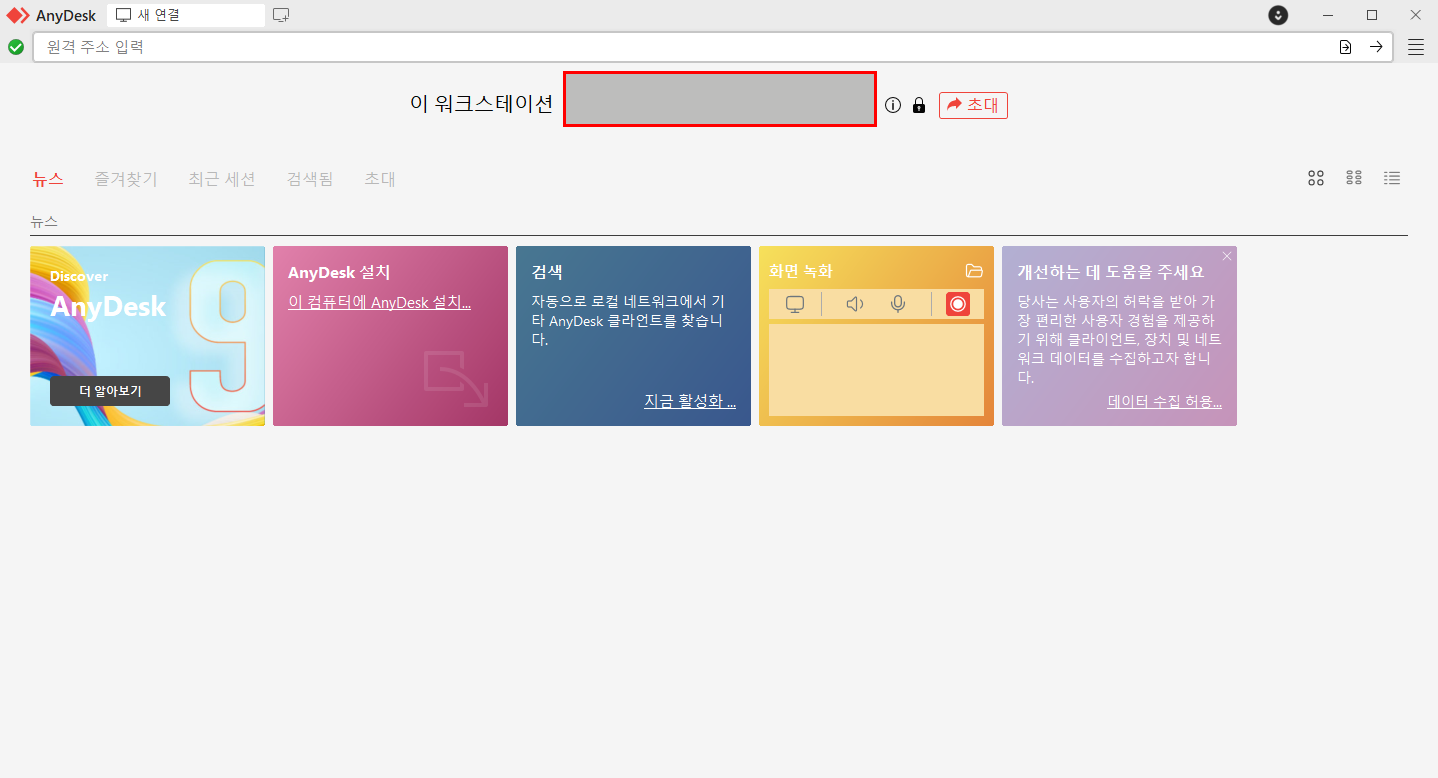Image resolution: width=1438 pixels, height=778 pixels.
Task: Click the connect arrow in address bar
Action: 1376,47
